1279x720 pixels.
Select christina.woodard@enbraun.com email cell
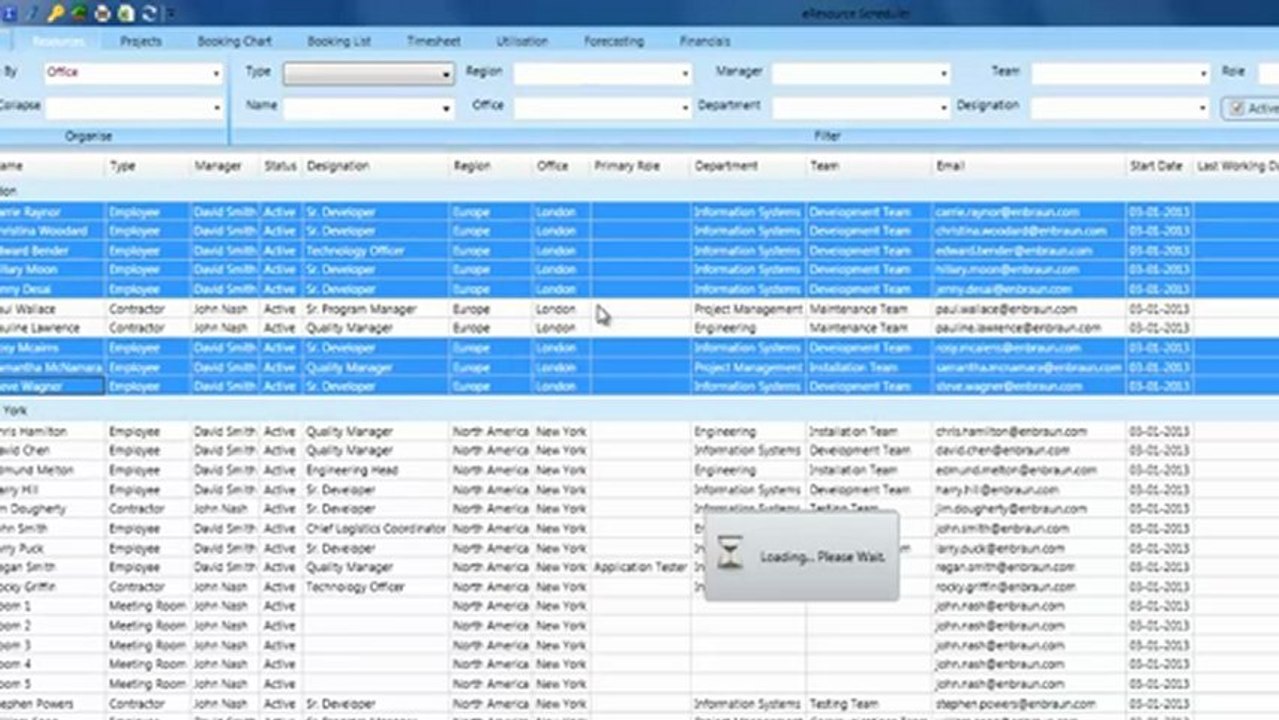[x=1029, y=231]
